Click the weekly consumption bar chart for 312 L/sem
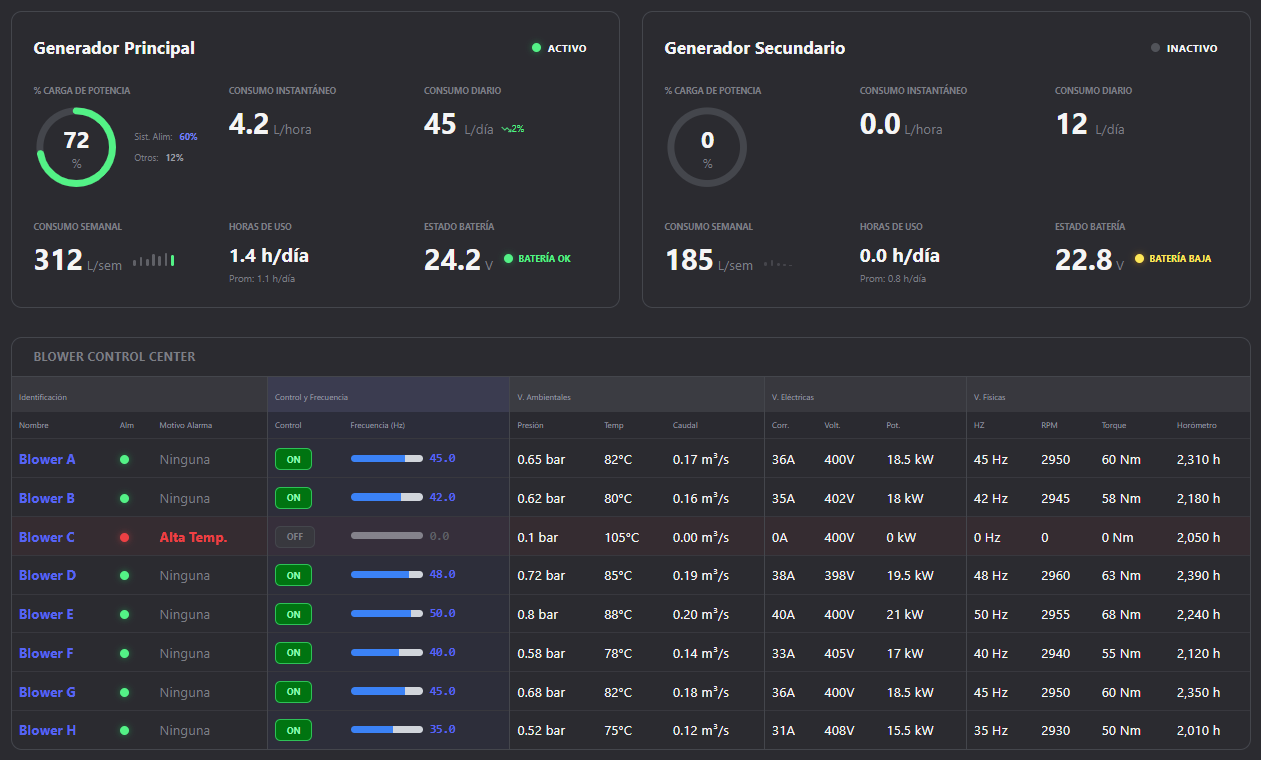Image resolution: width=1261 pixels, height=760 pixels. click(154, 260)
